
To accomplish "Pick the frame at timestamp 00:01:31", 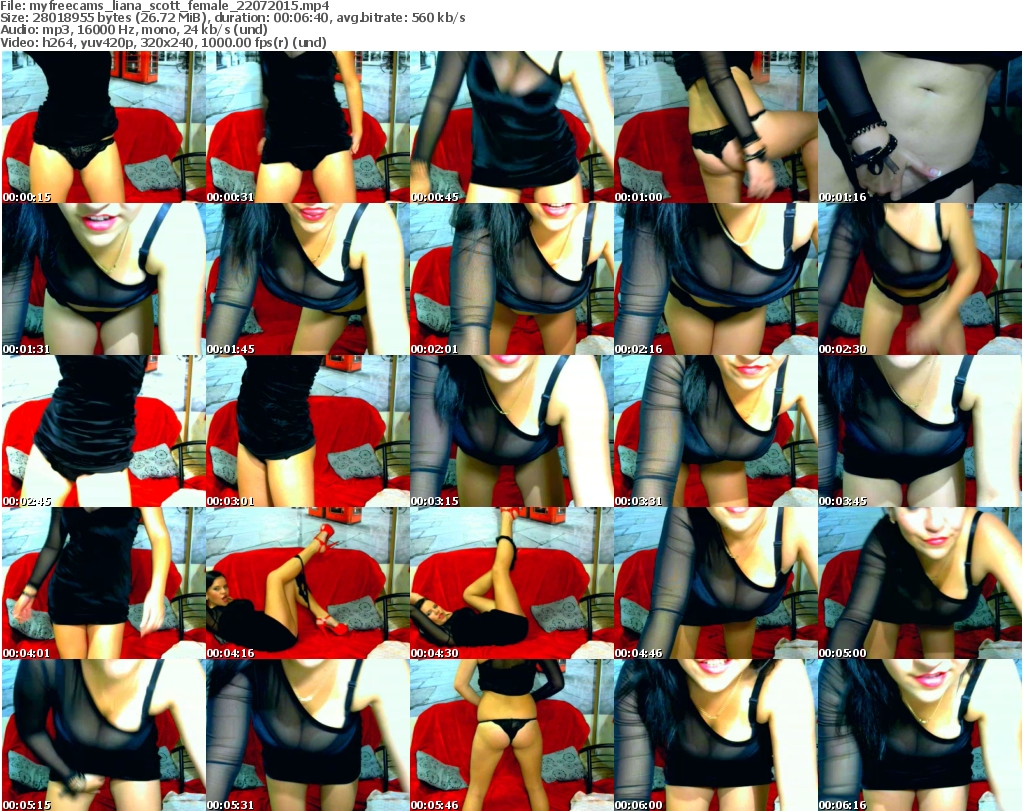I will (x=104, y=279).
